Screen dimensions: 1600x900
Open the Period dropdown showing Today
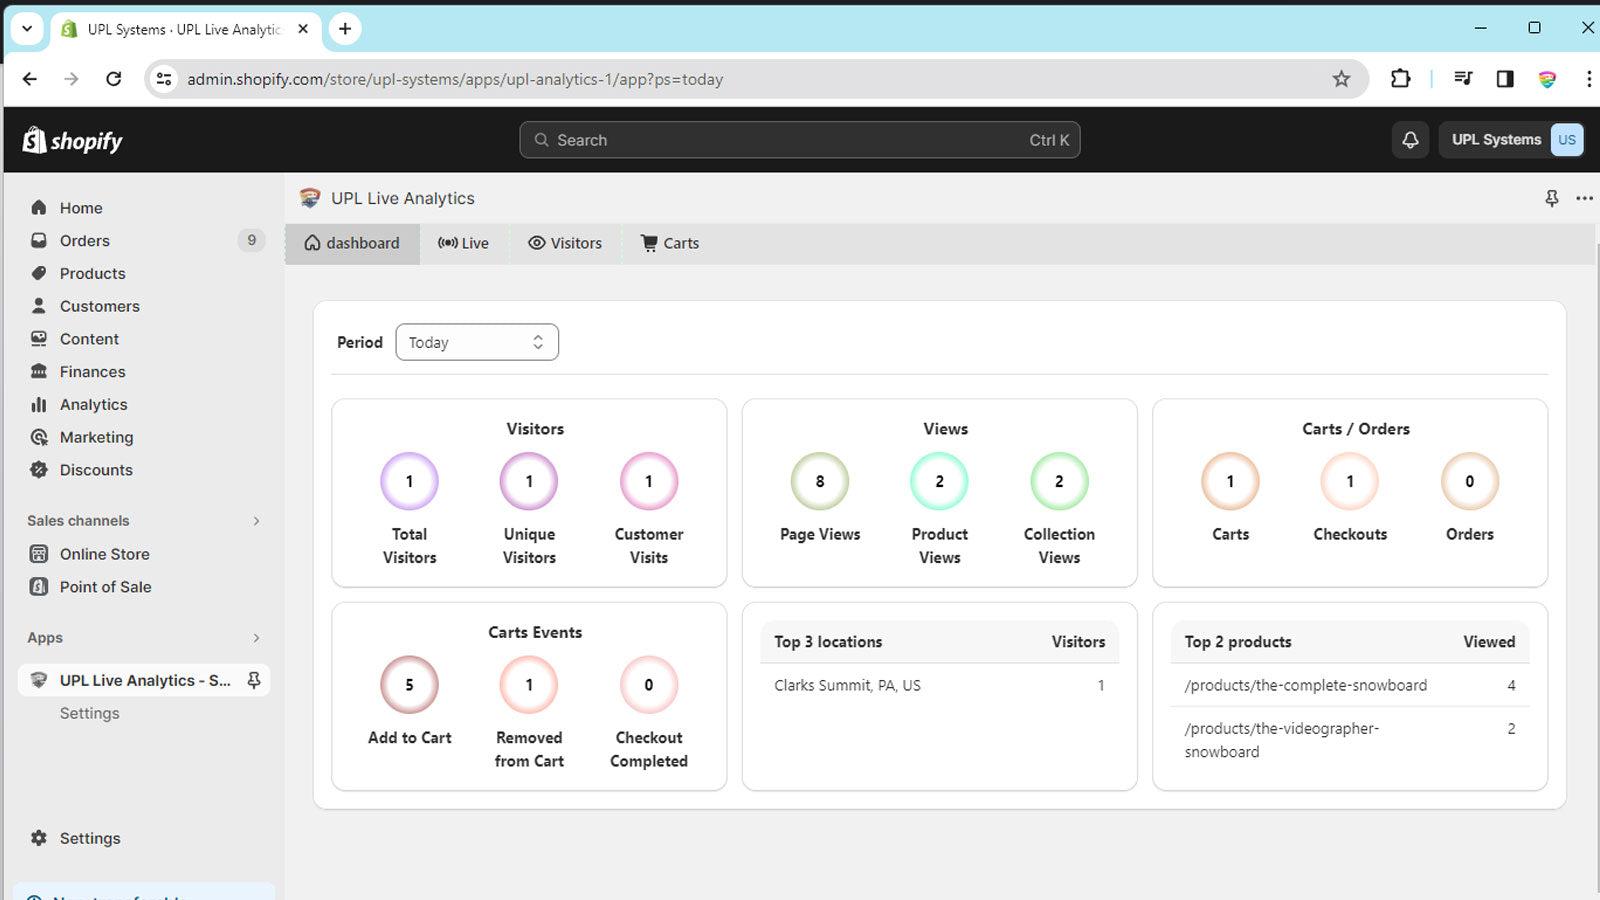pyautogui.click(x=477, y=342)
